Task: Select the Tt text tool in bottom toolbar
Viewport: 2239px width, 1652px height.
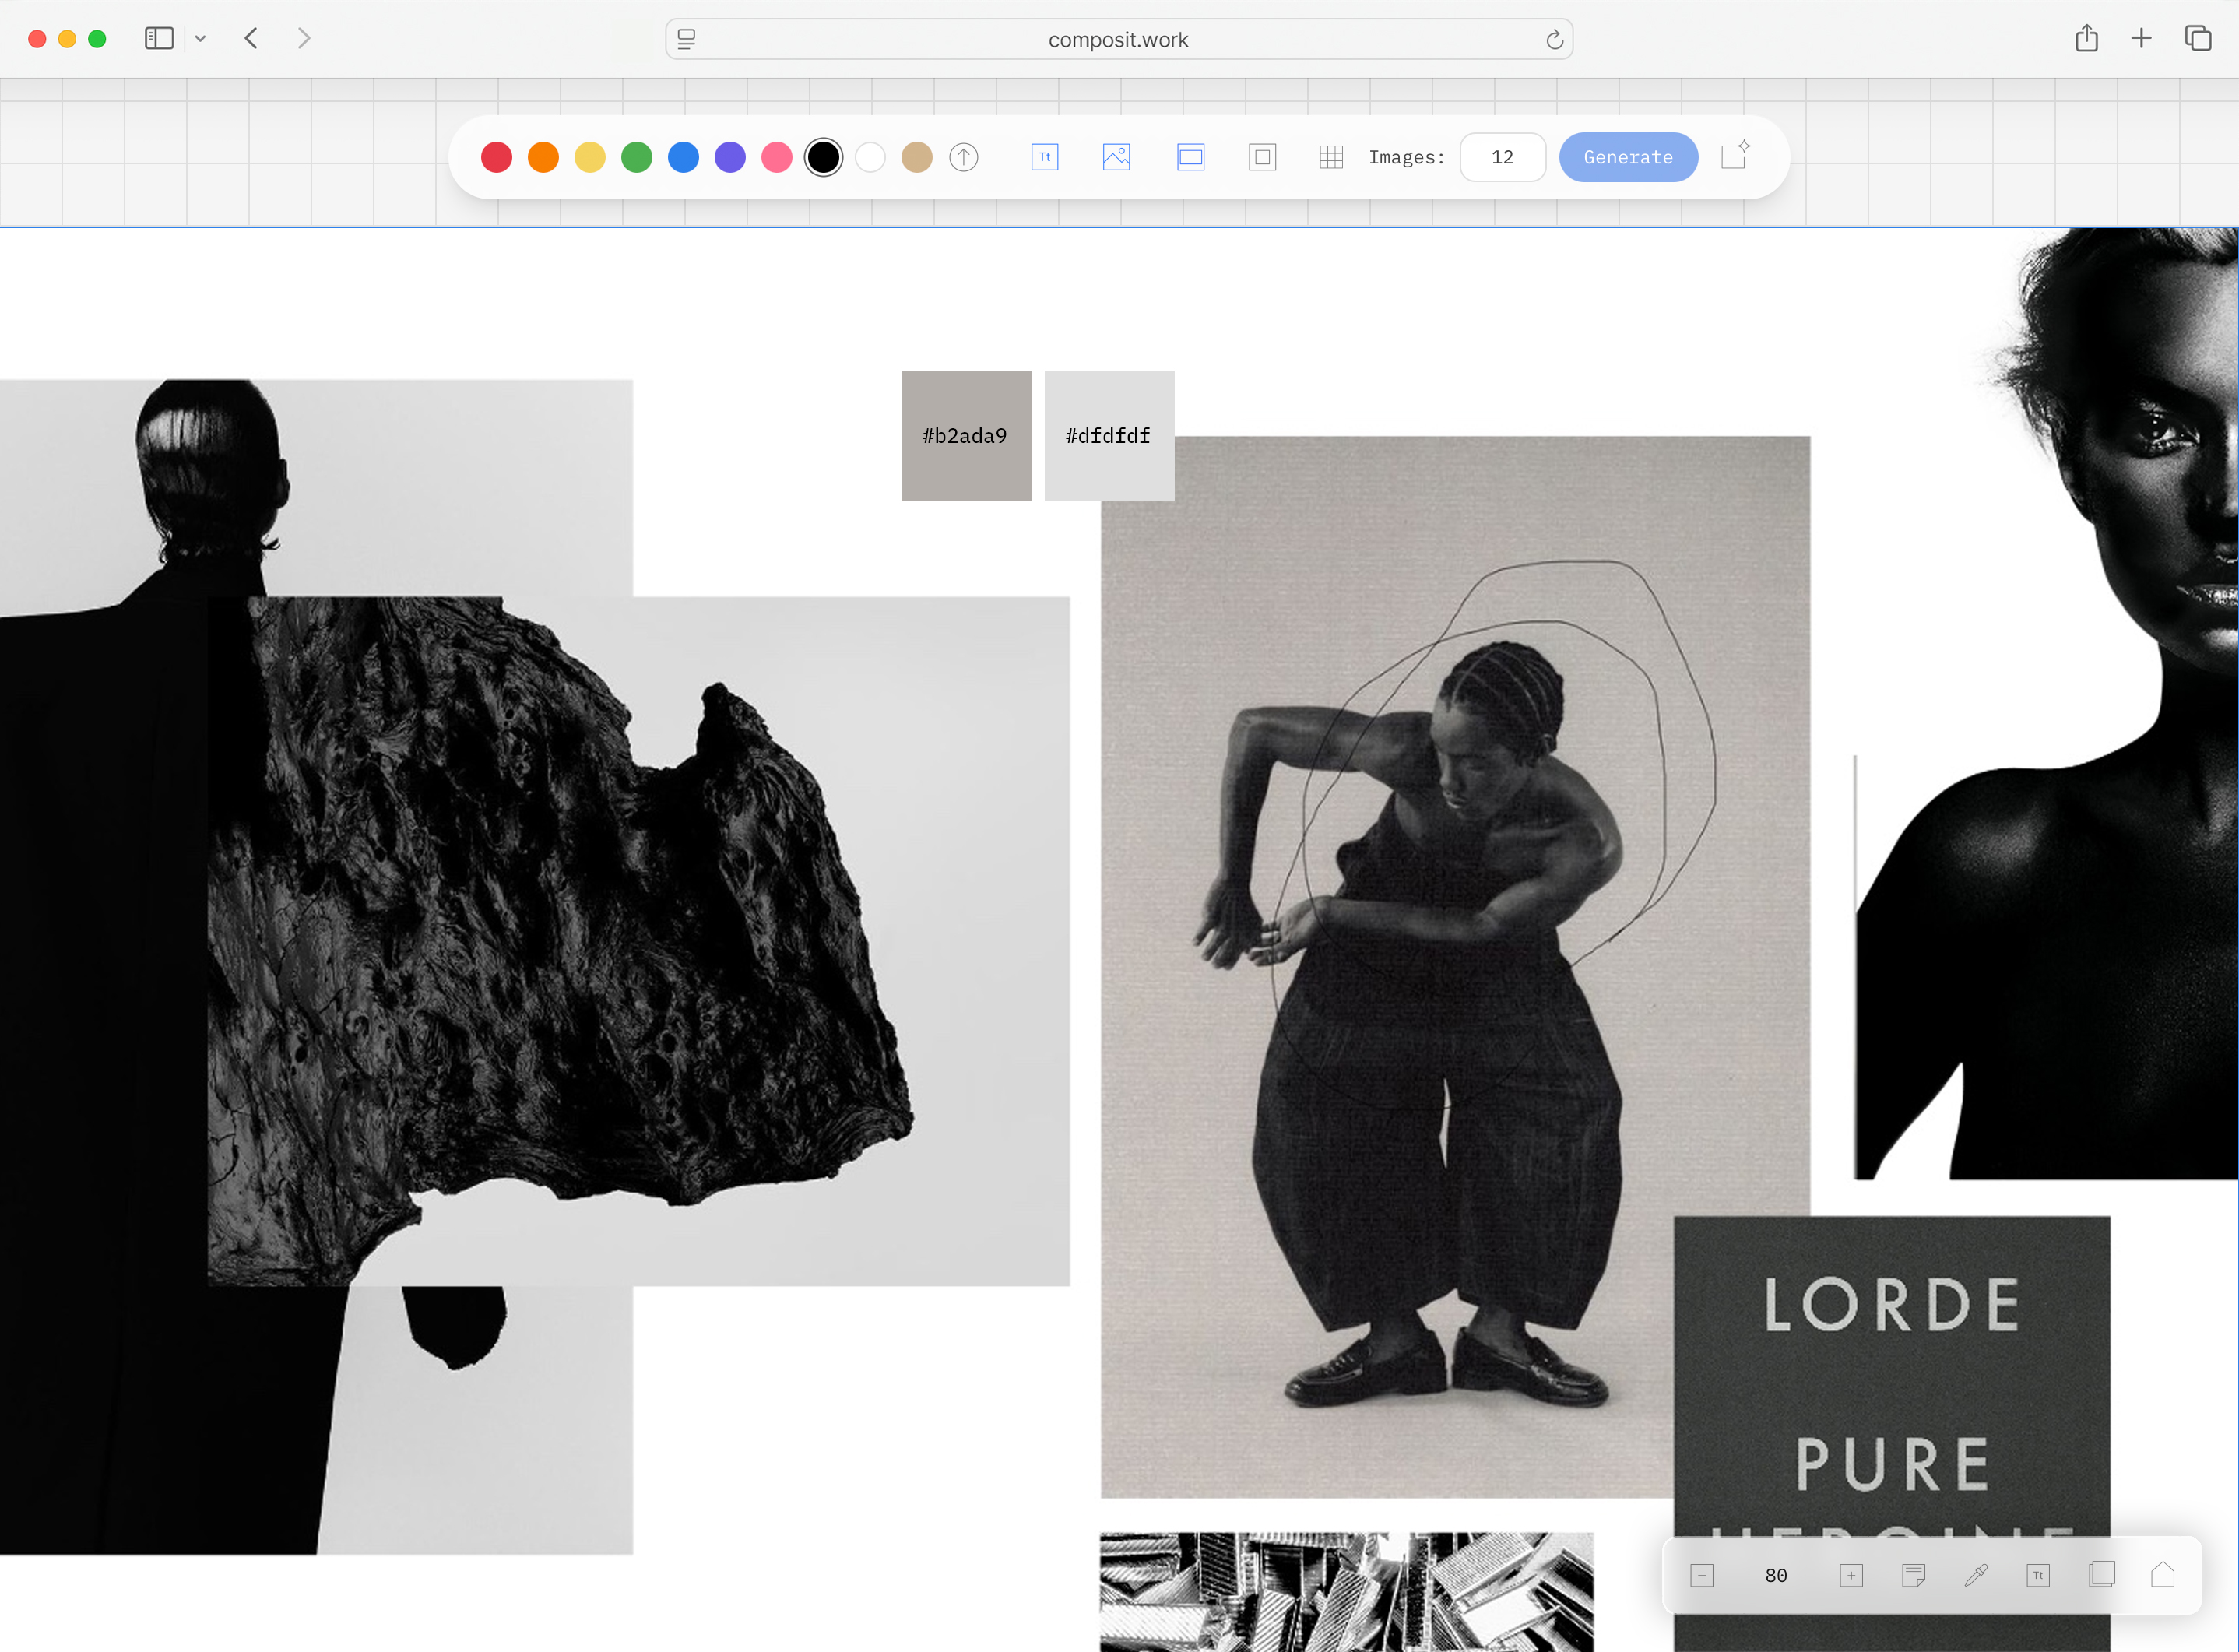Action: pos(2039,1575)
